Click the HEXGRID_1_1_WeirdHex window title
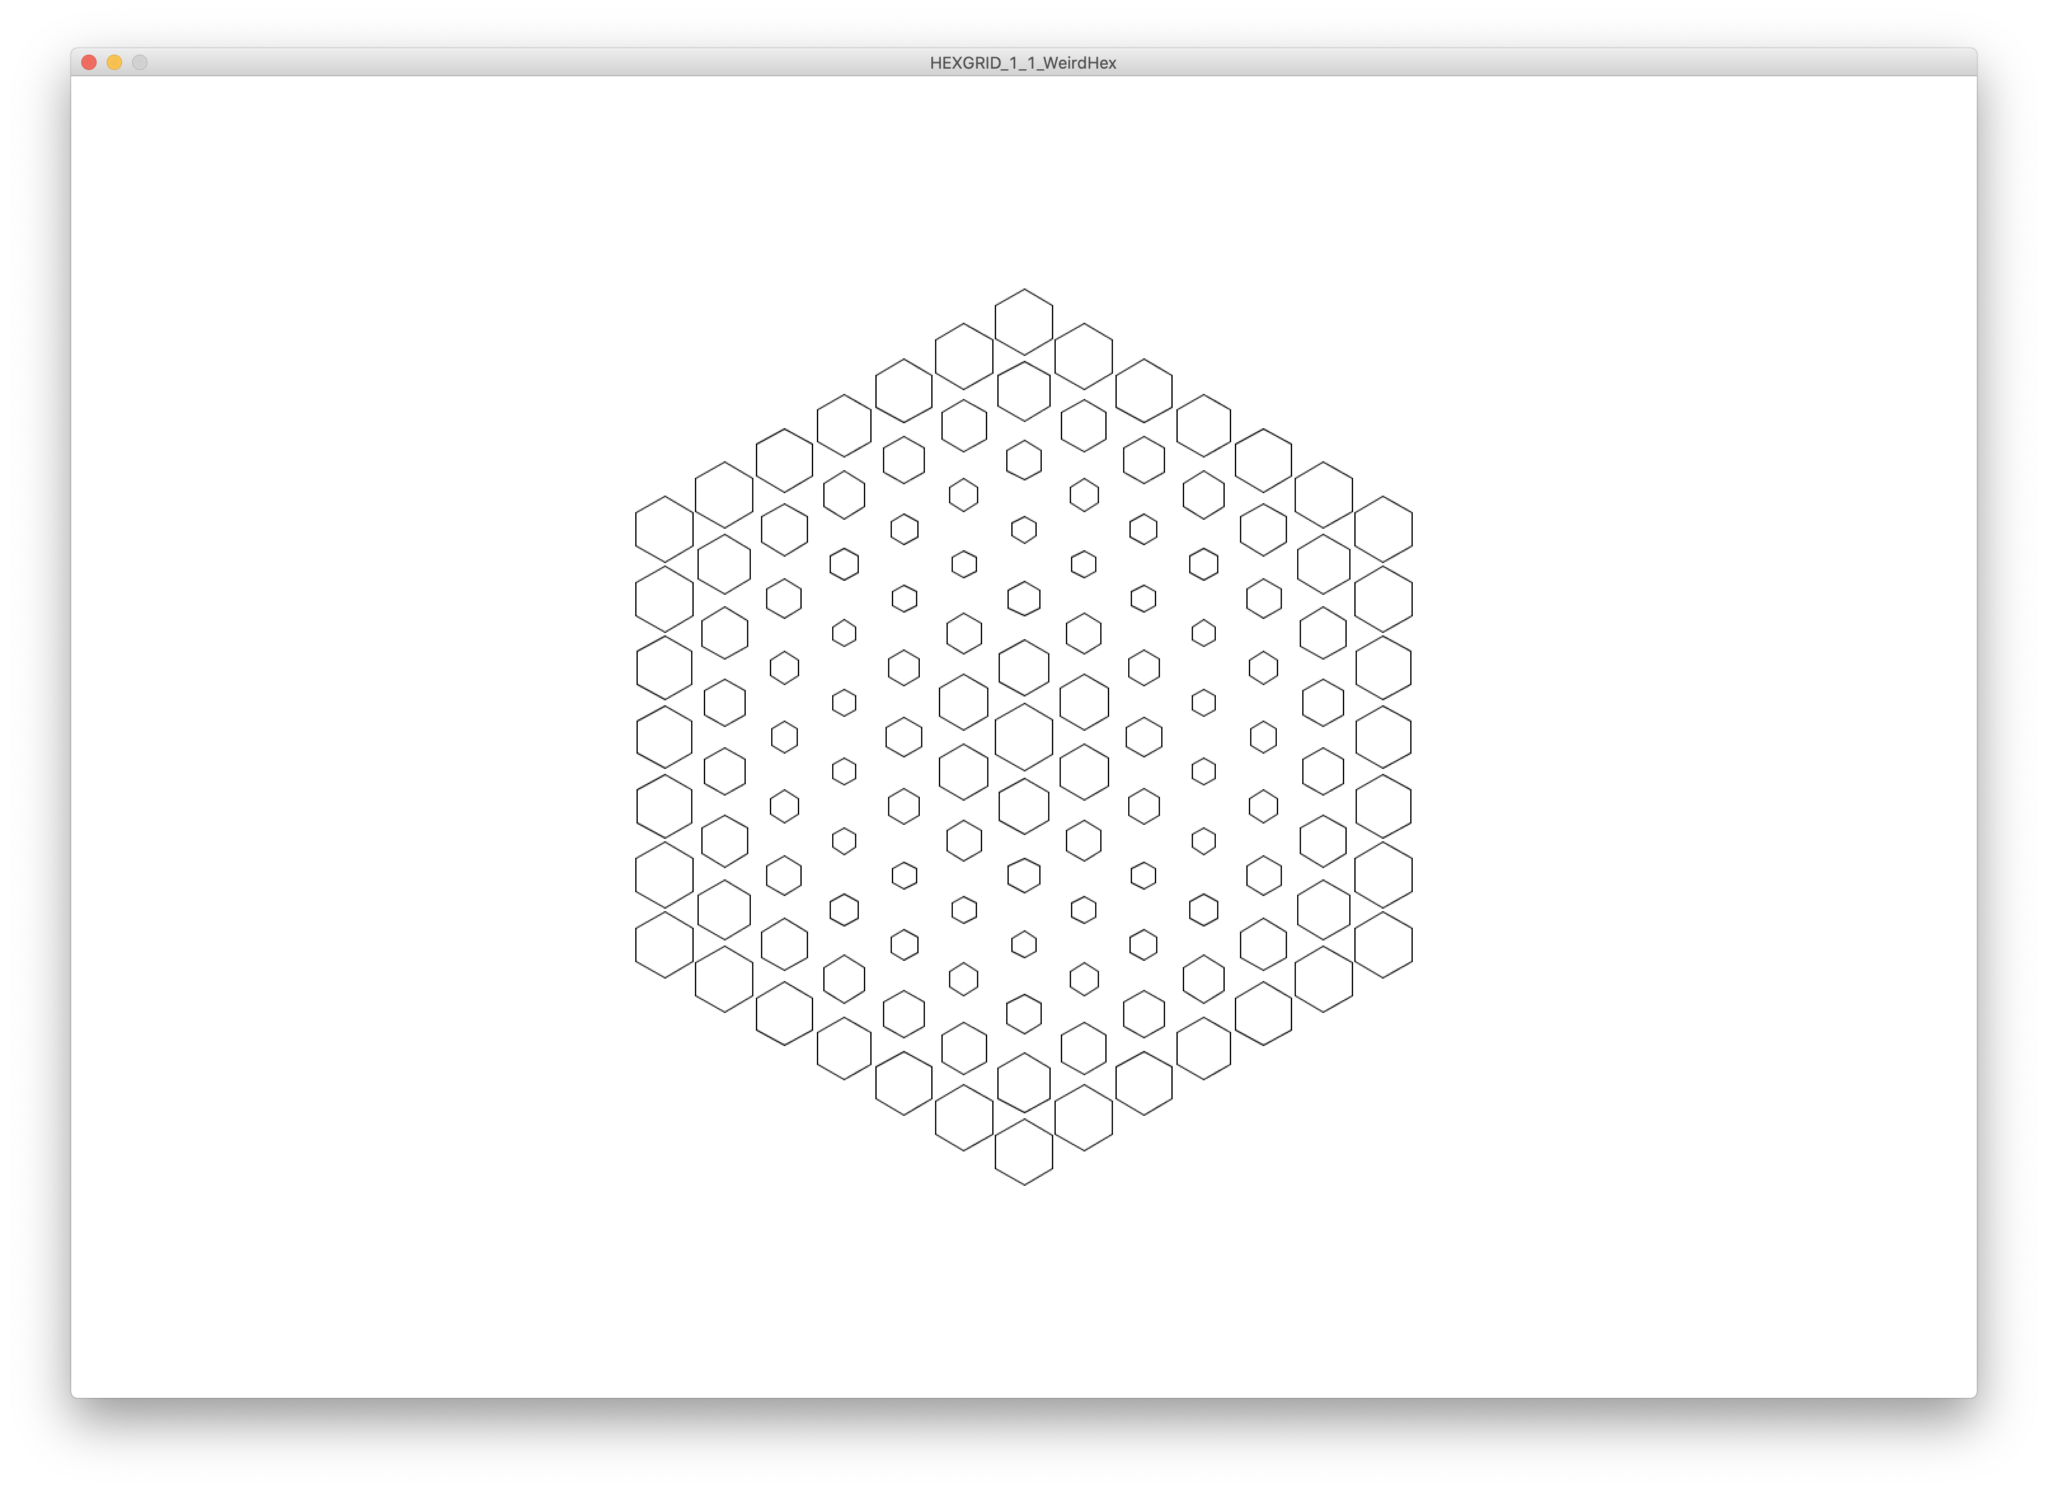2048x1492 pixels. tap(1023, 63)
